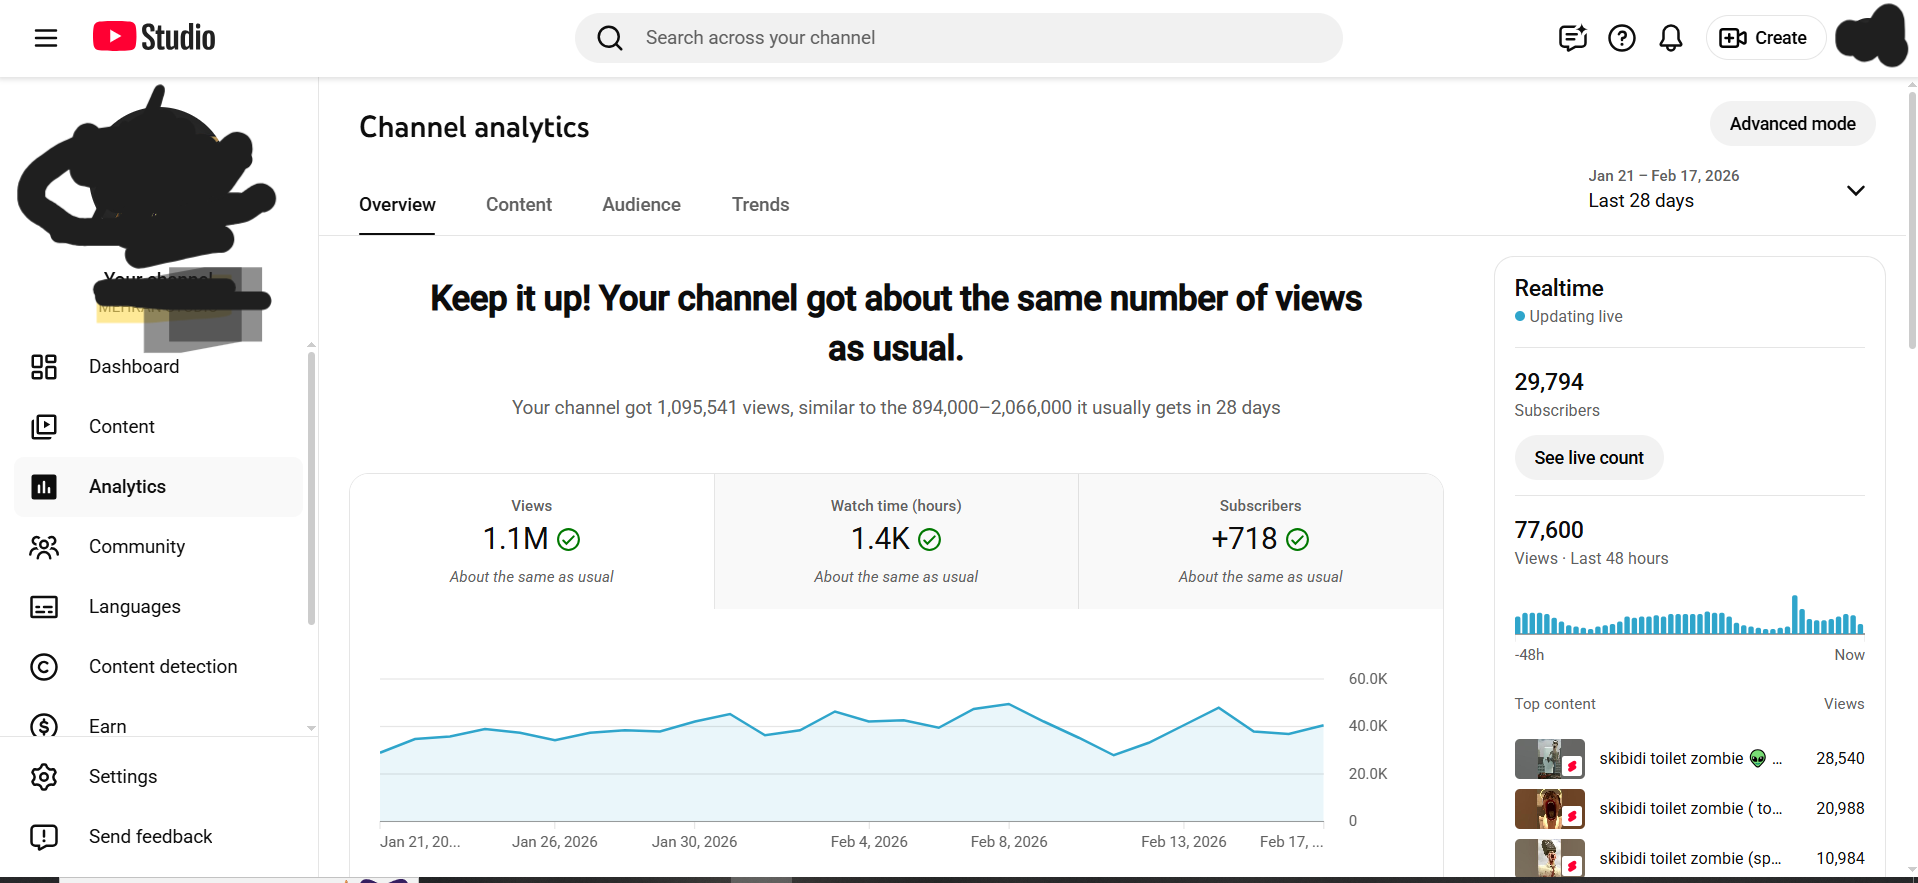Click the YouTube Studio logo

tap(154, 38)
